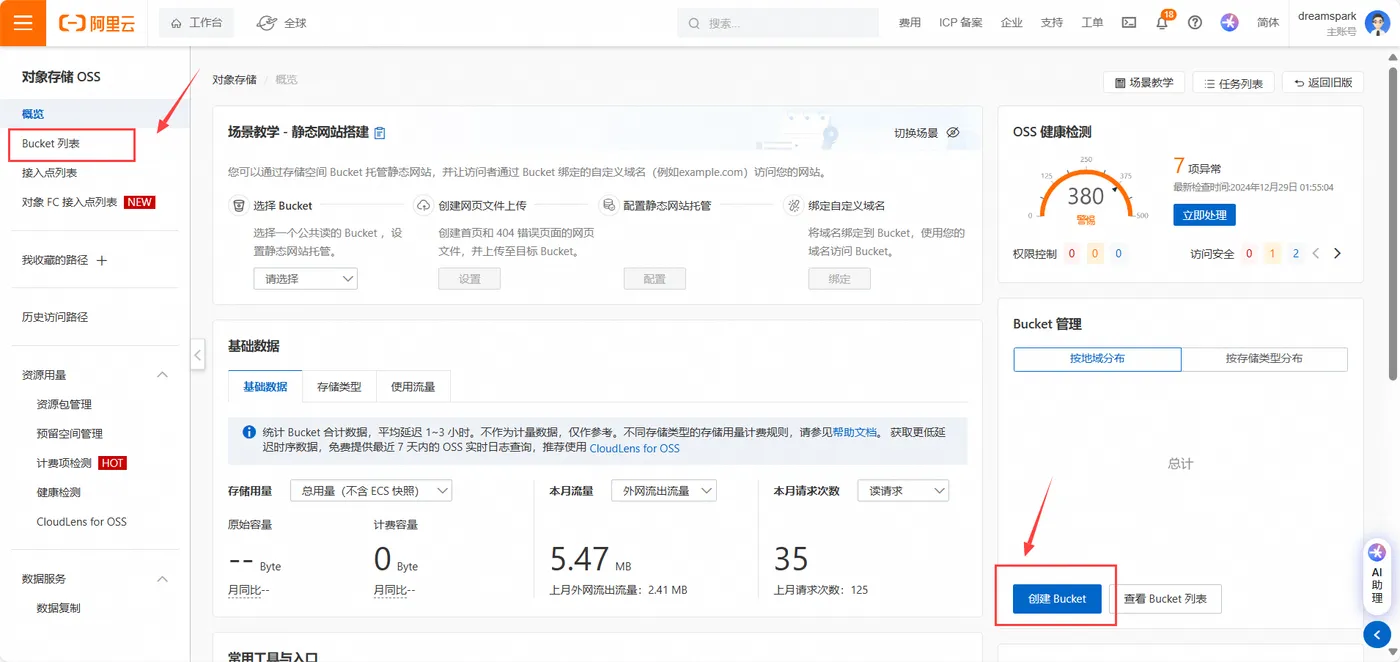Viewport: 1400px width, 662px height.
Task: Switch to 按地域分布 view
Action: point(1097,359)
